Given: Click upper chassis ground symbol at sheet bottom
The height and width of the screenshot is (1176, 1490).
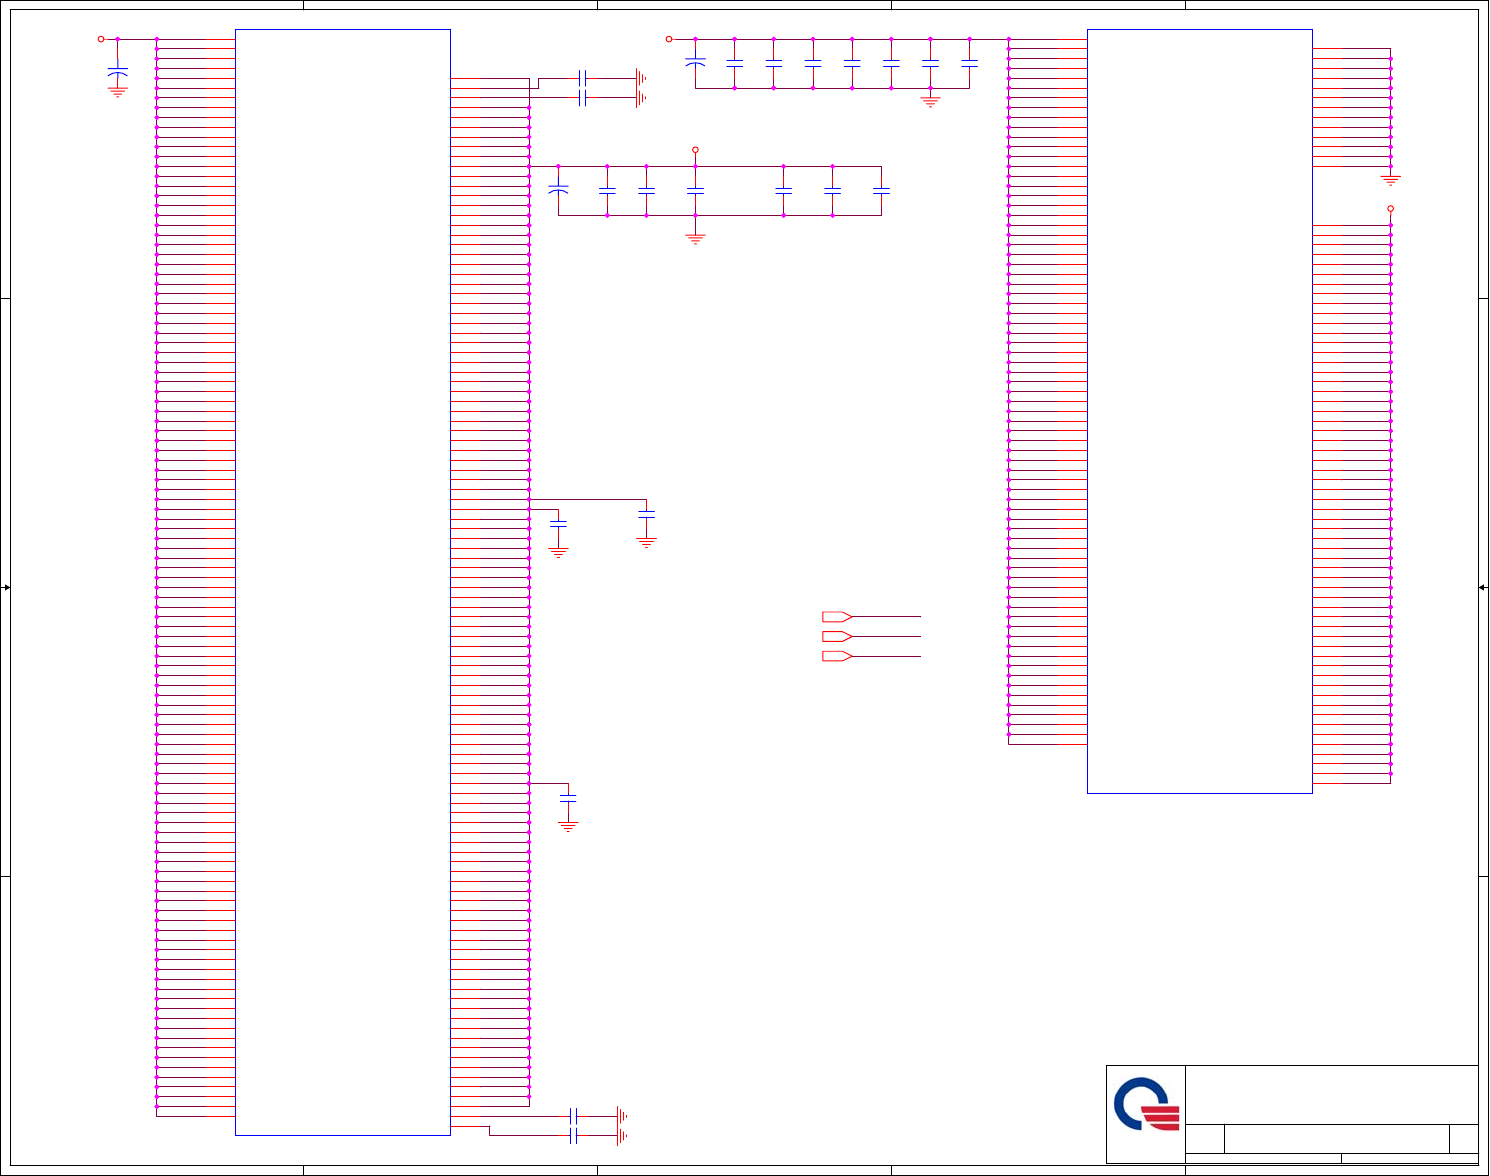Looking at the screenshot, I should [x=622, y=1116].
